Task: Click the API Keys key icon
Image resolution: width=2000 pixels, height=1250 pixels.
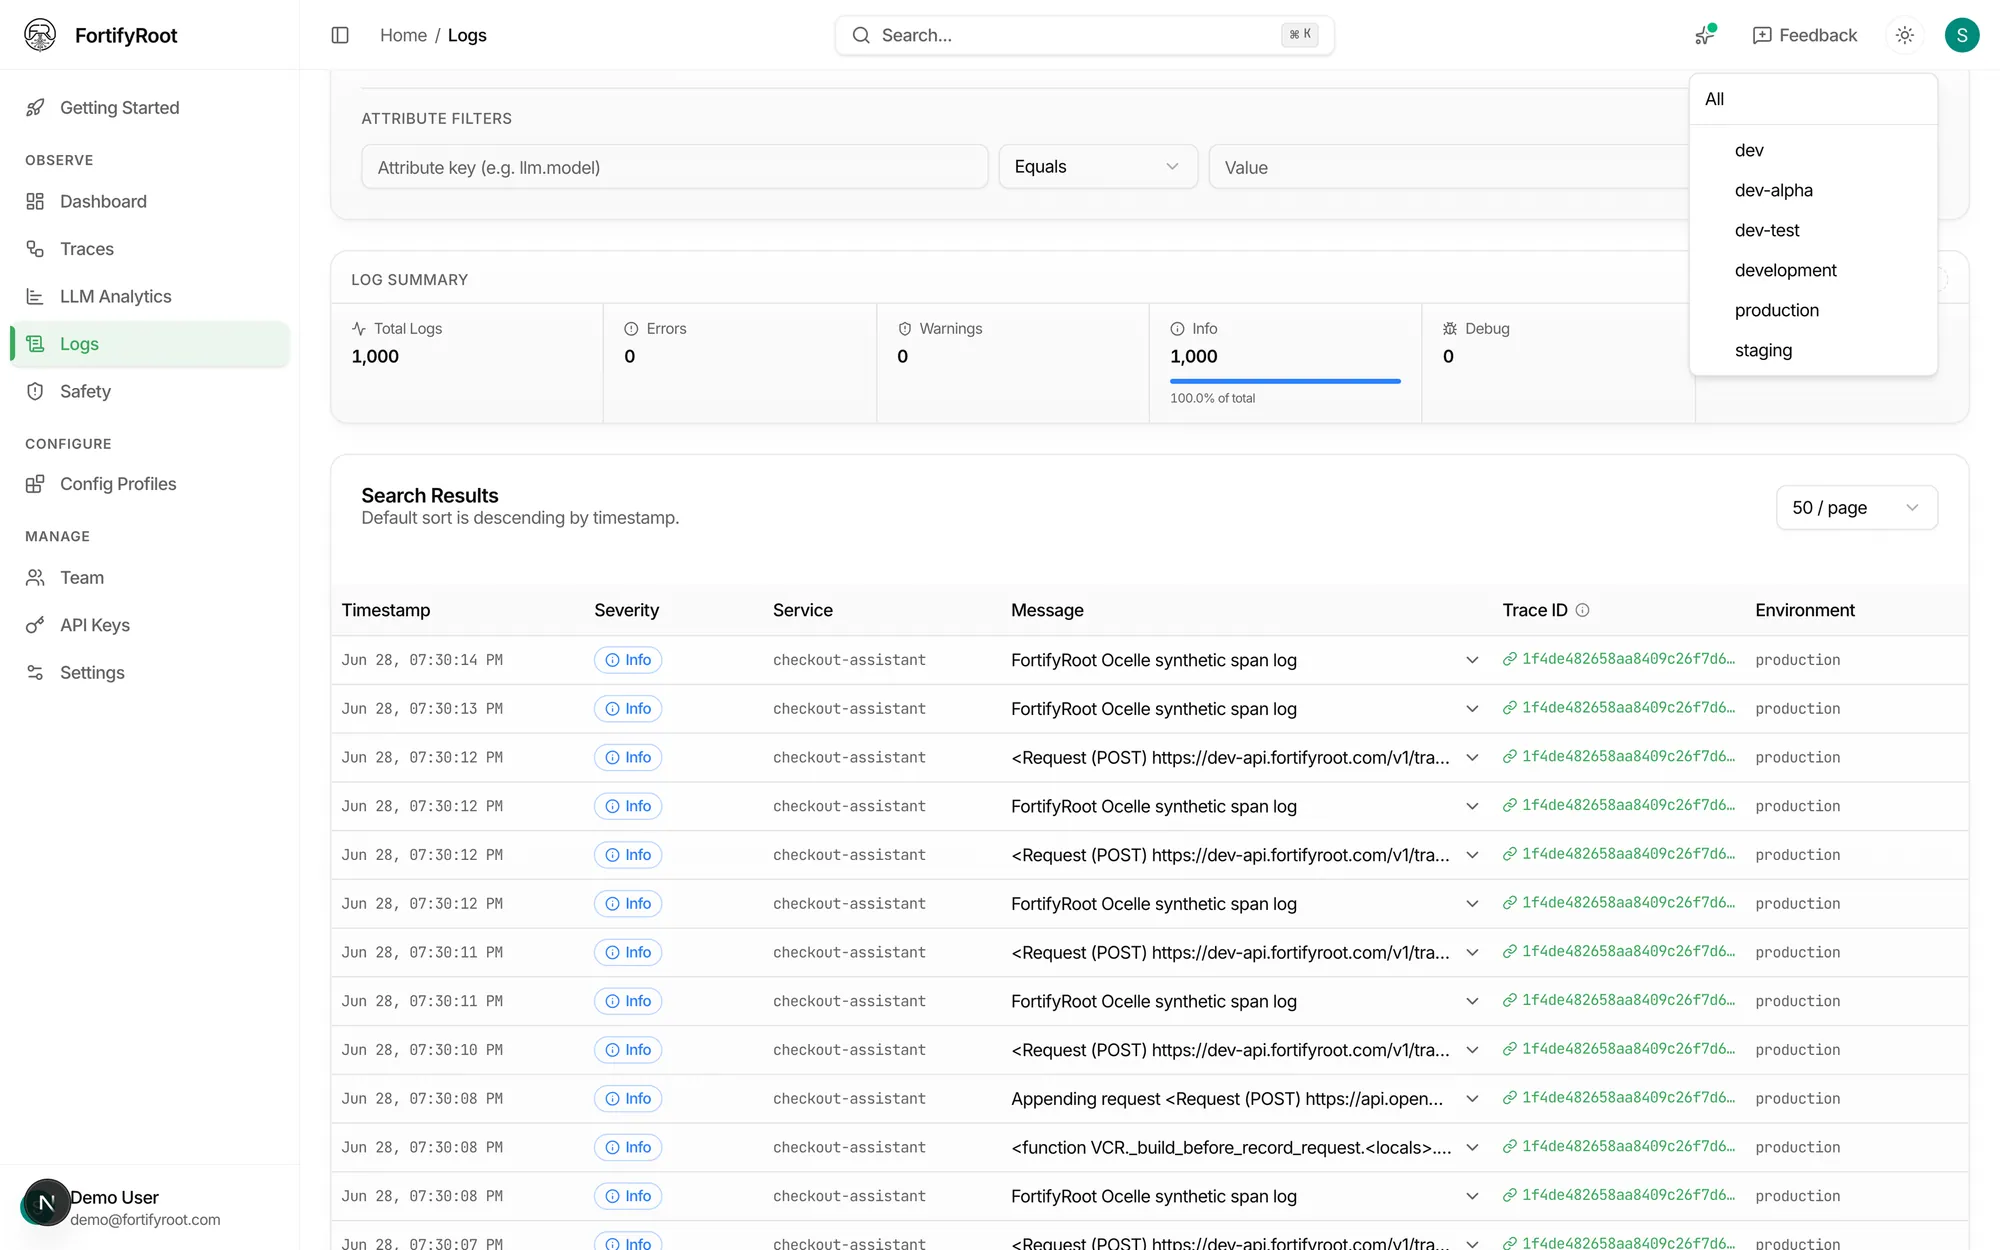Action: pos(35,625)
